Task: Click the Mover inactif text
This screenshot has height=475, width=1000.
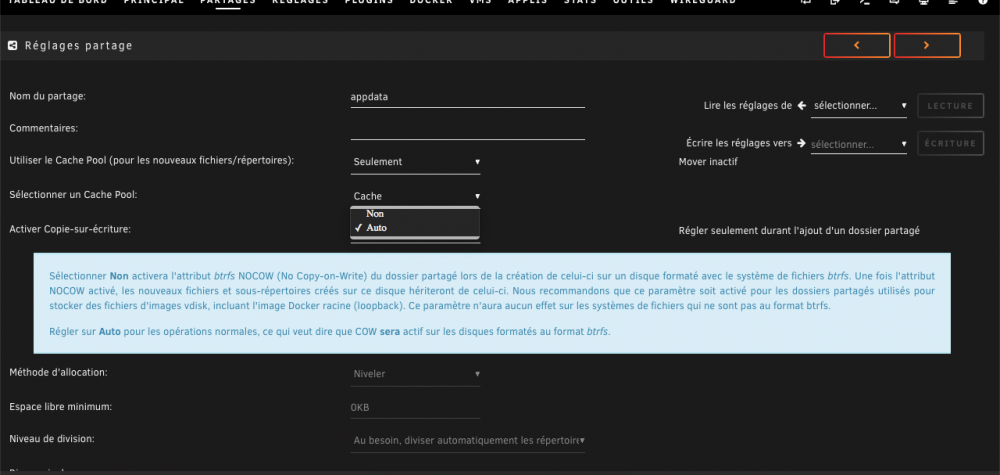Action: (x=708, y=162)
